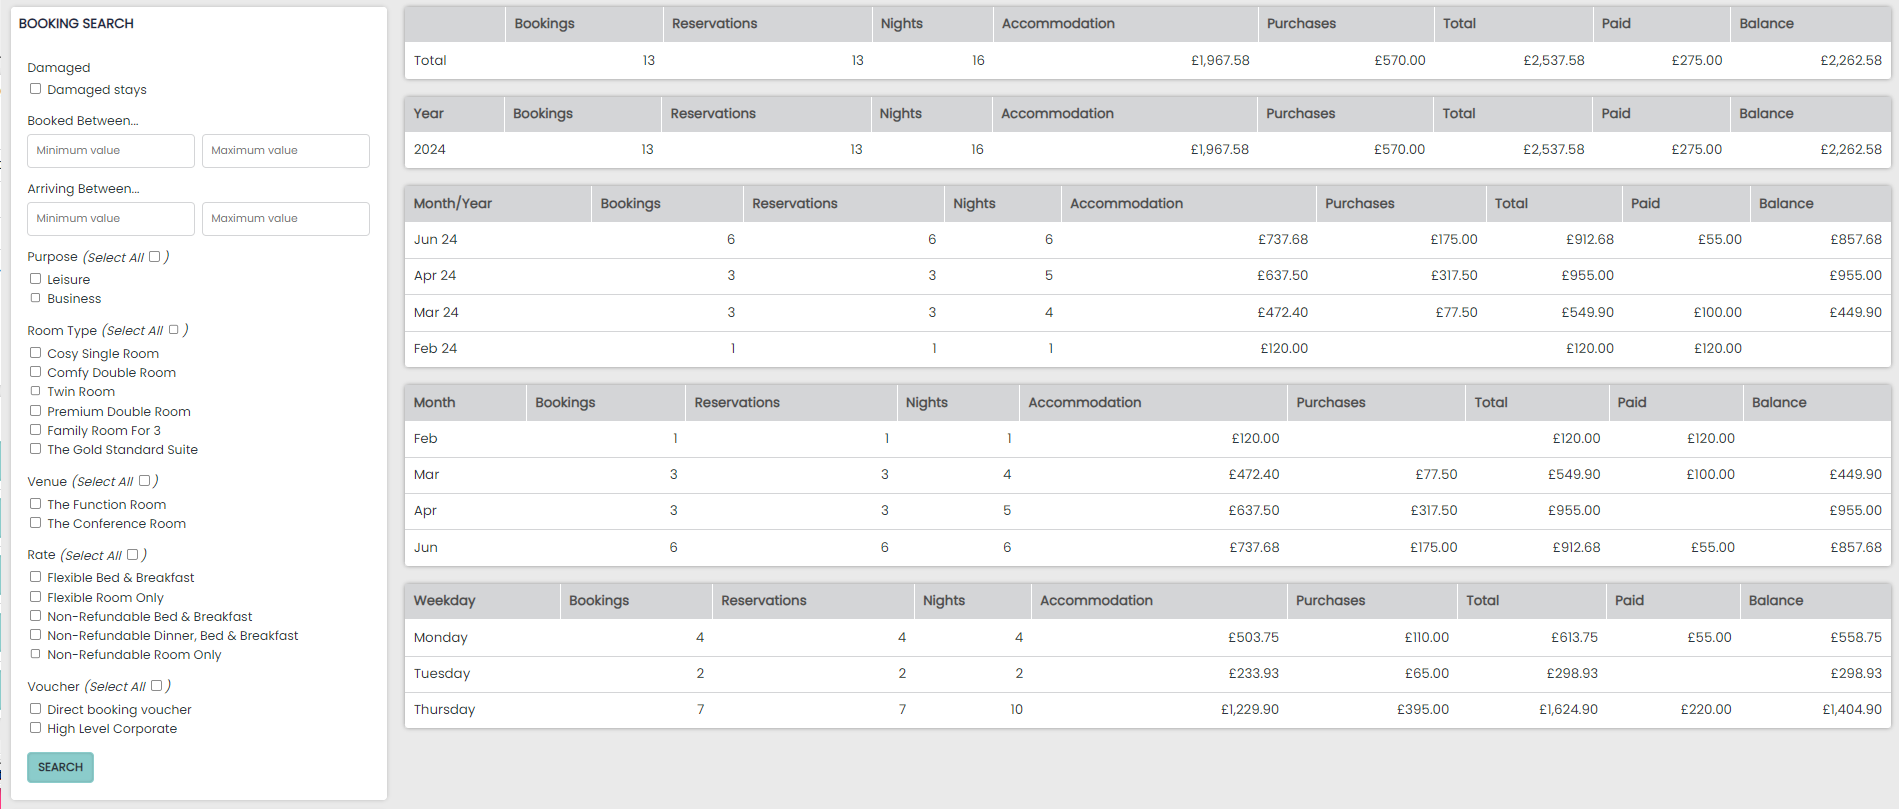Select all Venue options checkbox
1899x809 pixels.
point(145,481)
